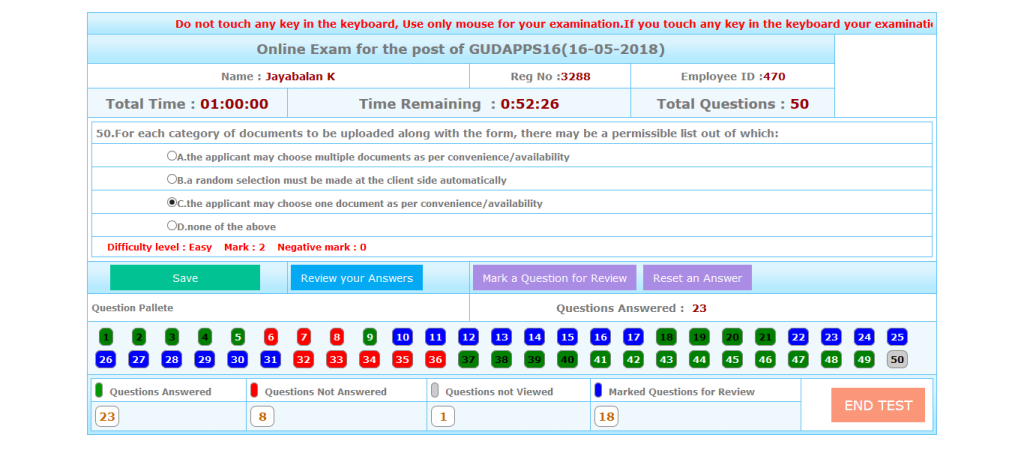1024x450 pixels.
Task: Click Reset an Answer button
Action: point(697,278)
